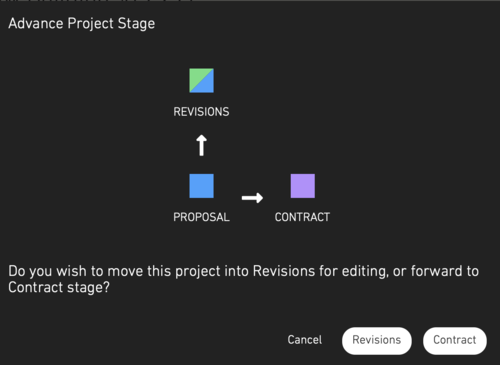Click the blue triangle of the Revisions icon
The height and width of the screenshot is (365, 500).
[x=207, y=85]
